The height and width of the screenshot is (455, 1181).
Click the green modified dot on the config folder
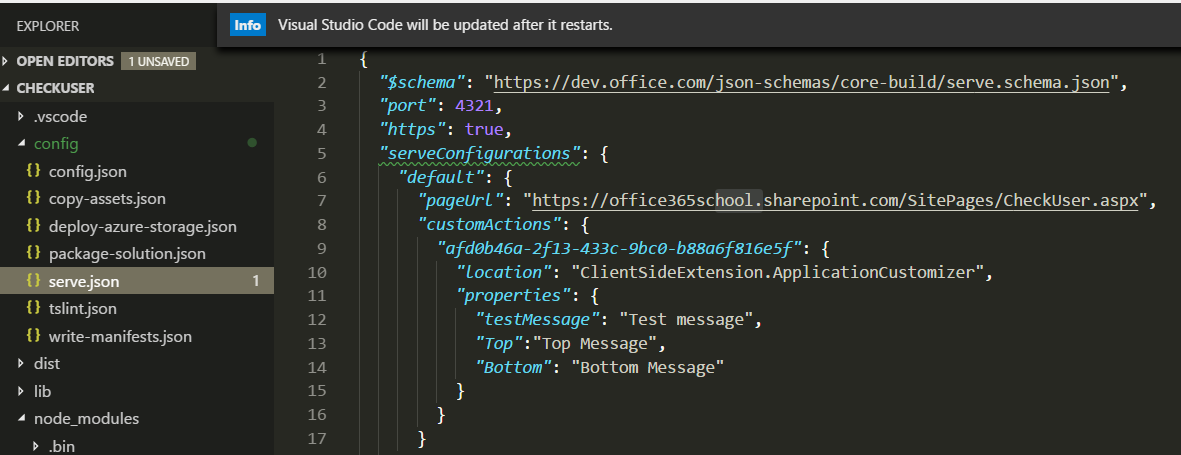(x=252, y=142)
